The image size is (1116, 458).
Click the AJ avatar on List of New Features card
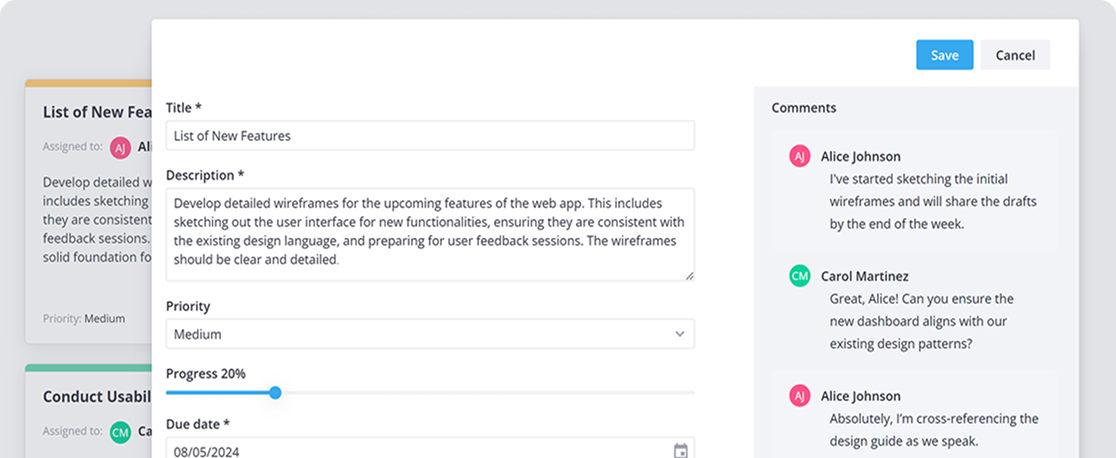tap(121, 147)
